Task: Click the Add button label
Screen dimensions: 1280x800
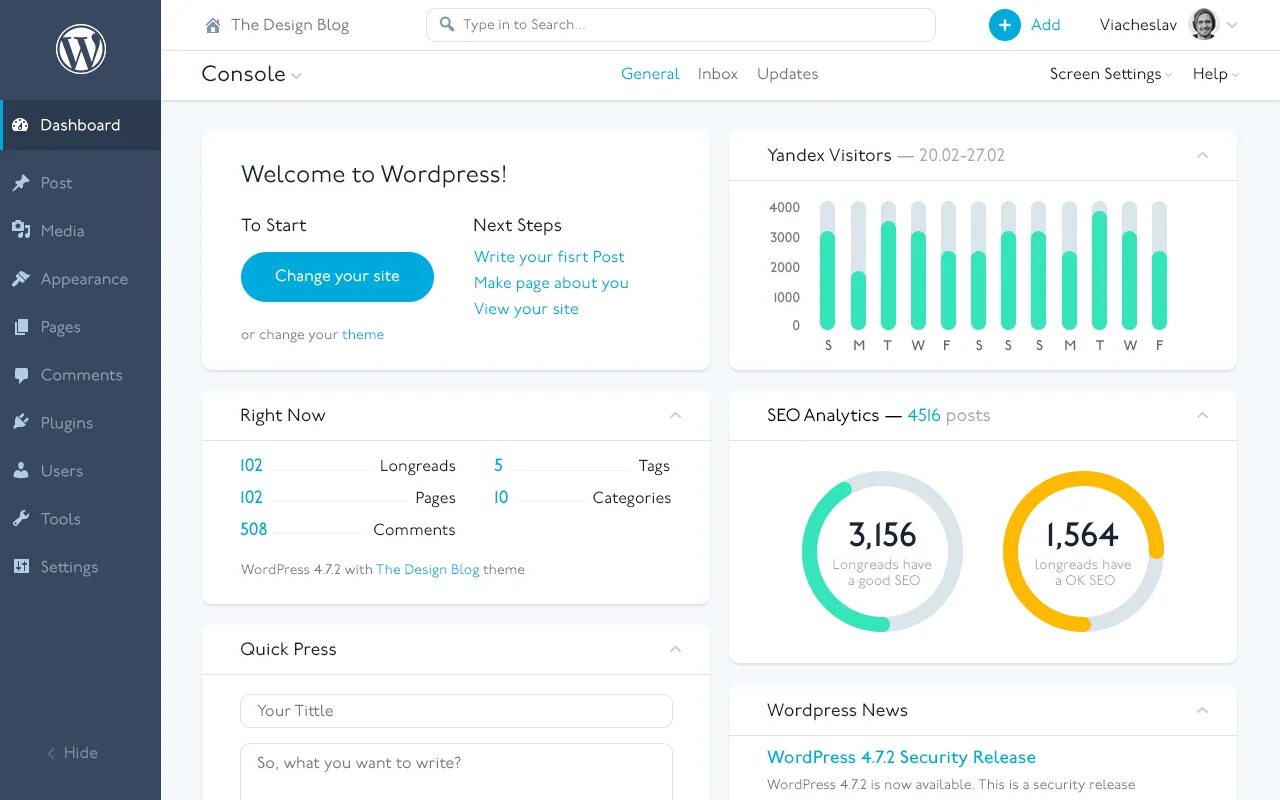Action: click(x=1045, y=25)
